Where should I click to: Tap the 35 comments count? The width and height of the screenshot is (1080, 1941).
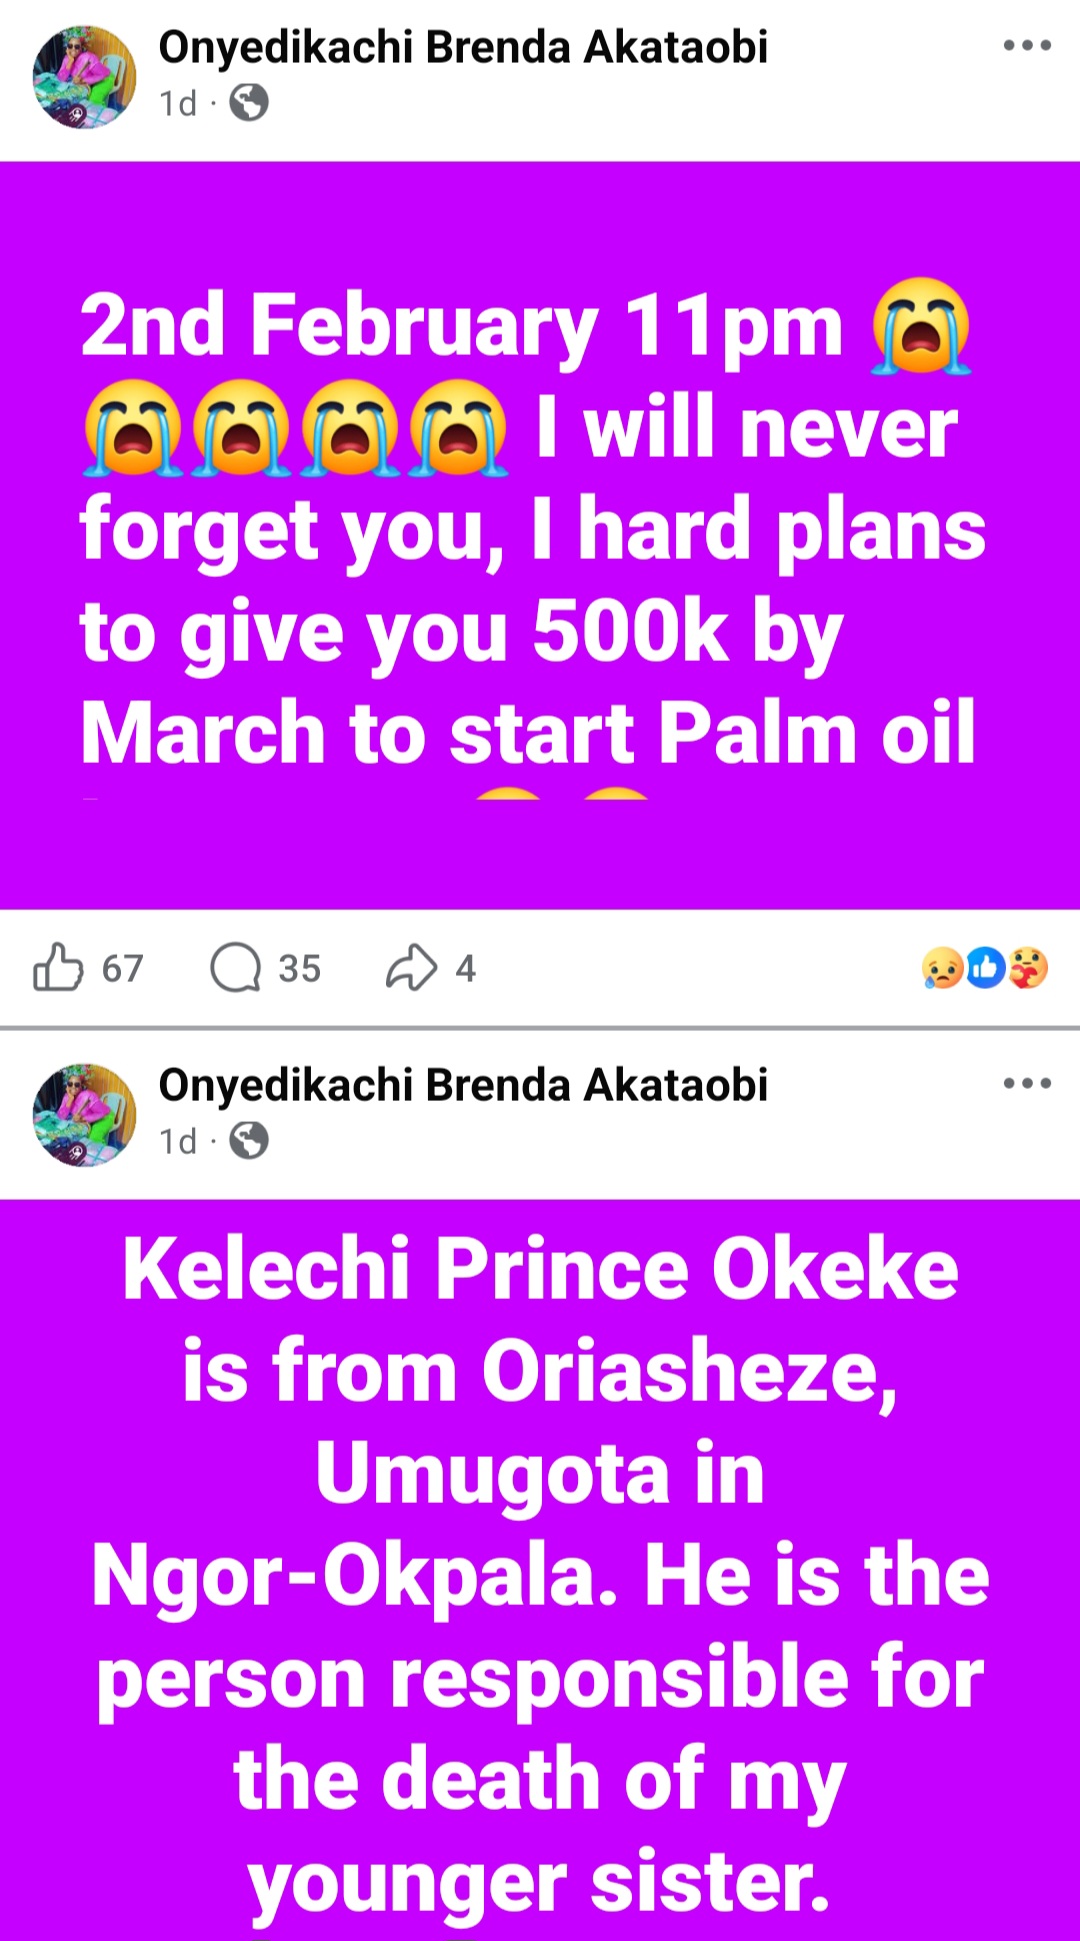(299, 968)
